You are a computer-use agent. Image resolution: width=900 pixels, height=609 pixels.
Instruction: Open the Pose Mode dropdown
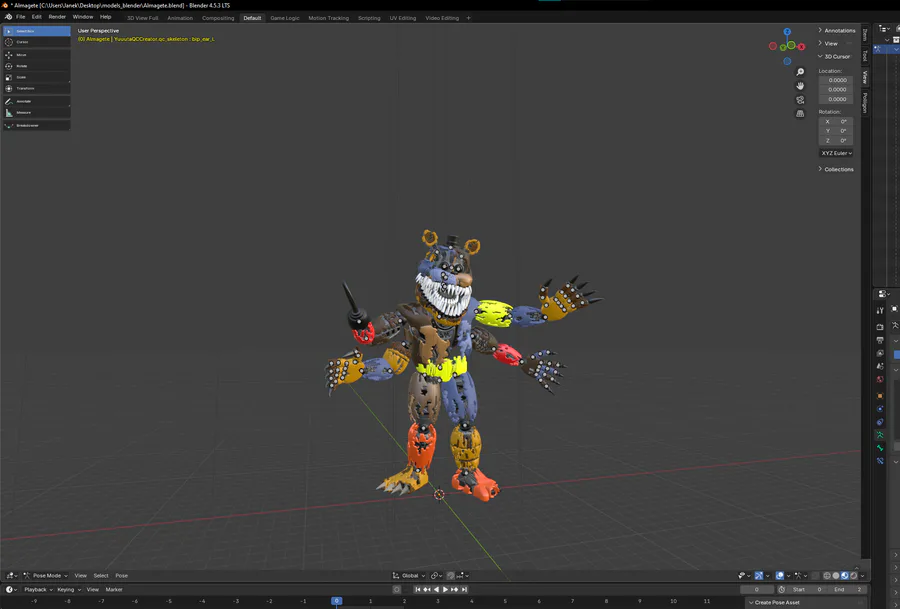(46, 575)
